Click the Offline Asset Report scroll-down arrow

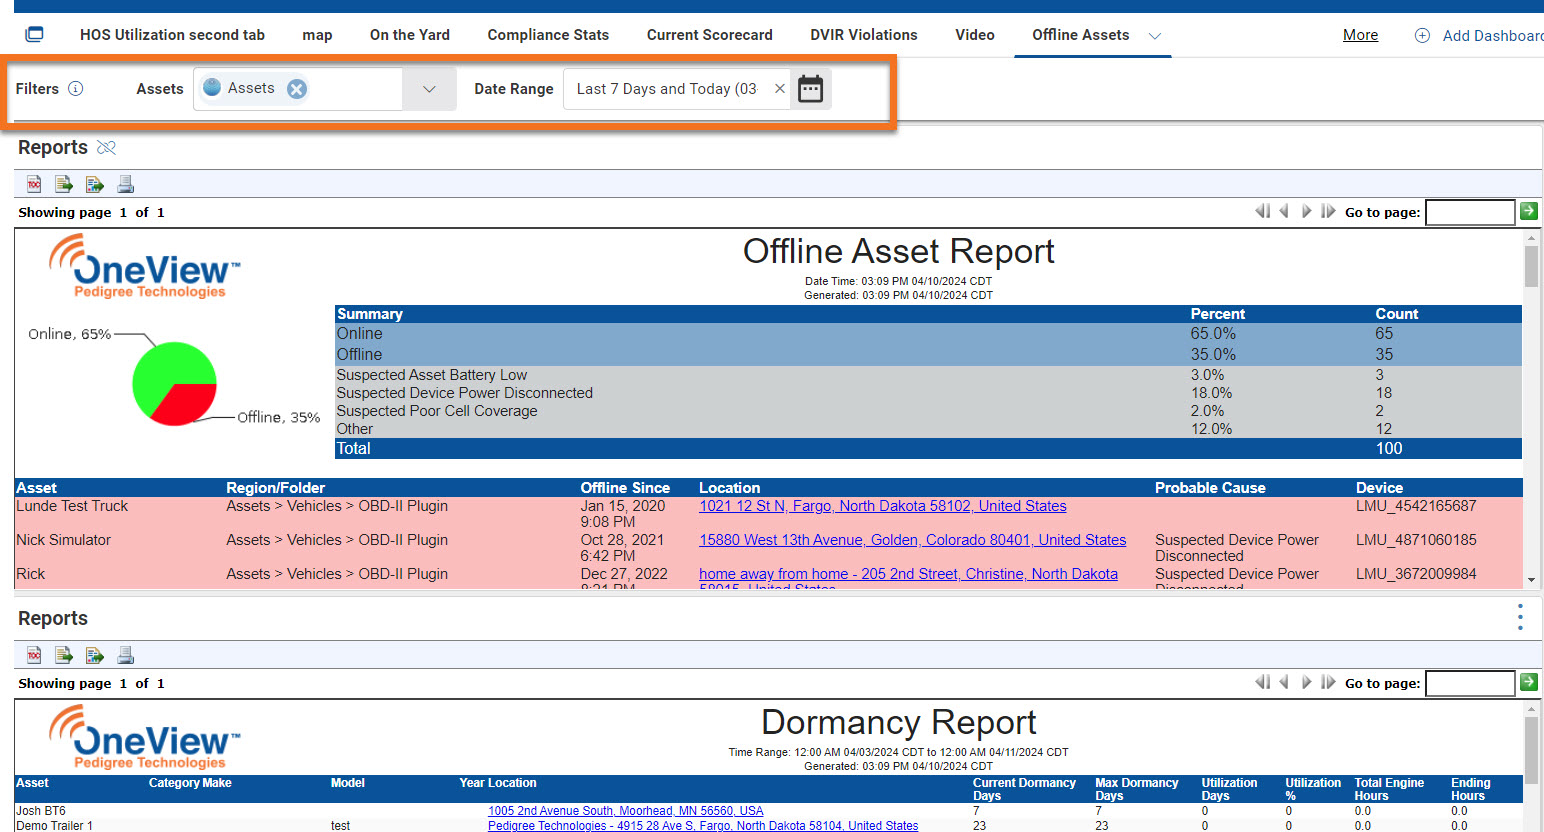[1531, 580]
